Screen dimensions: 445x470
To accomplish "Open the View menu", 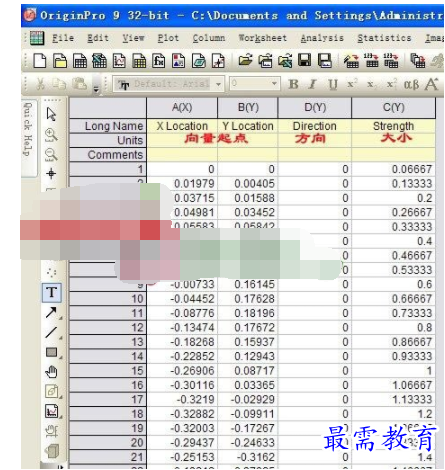I will (133, 38).
